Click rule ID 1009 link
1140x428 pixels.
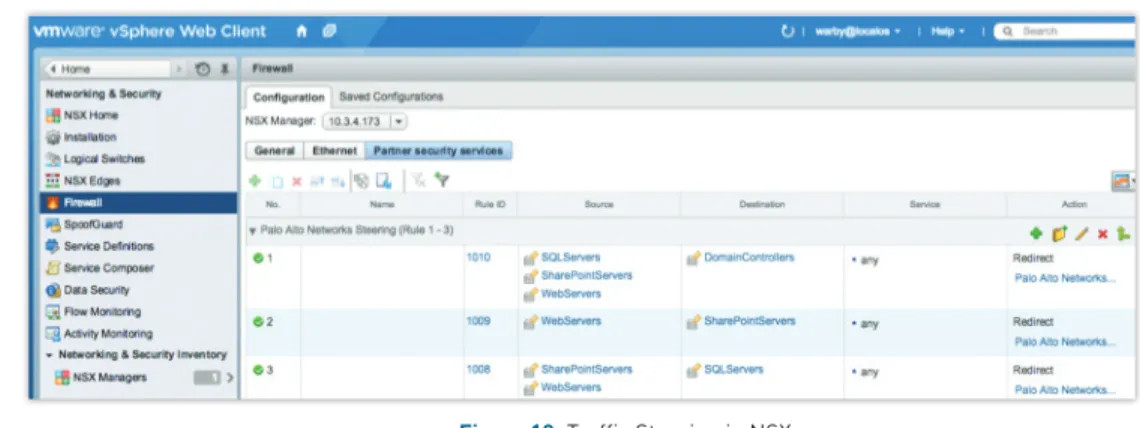(x=478, y=320)
